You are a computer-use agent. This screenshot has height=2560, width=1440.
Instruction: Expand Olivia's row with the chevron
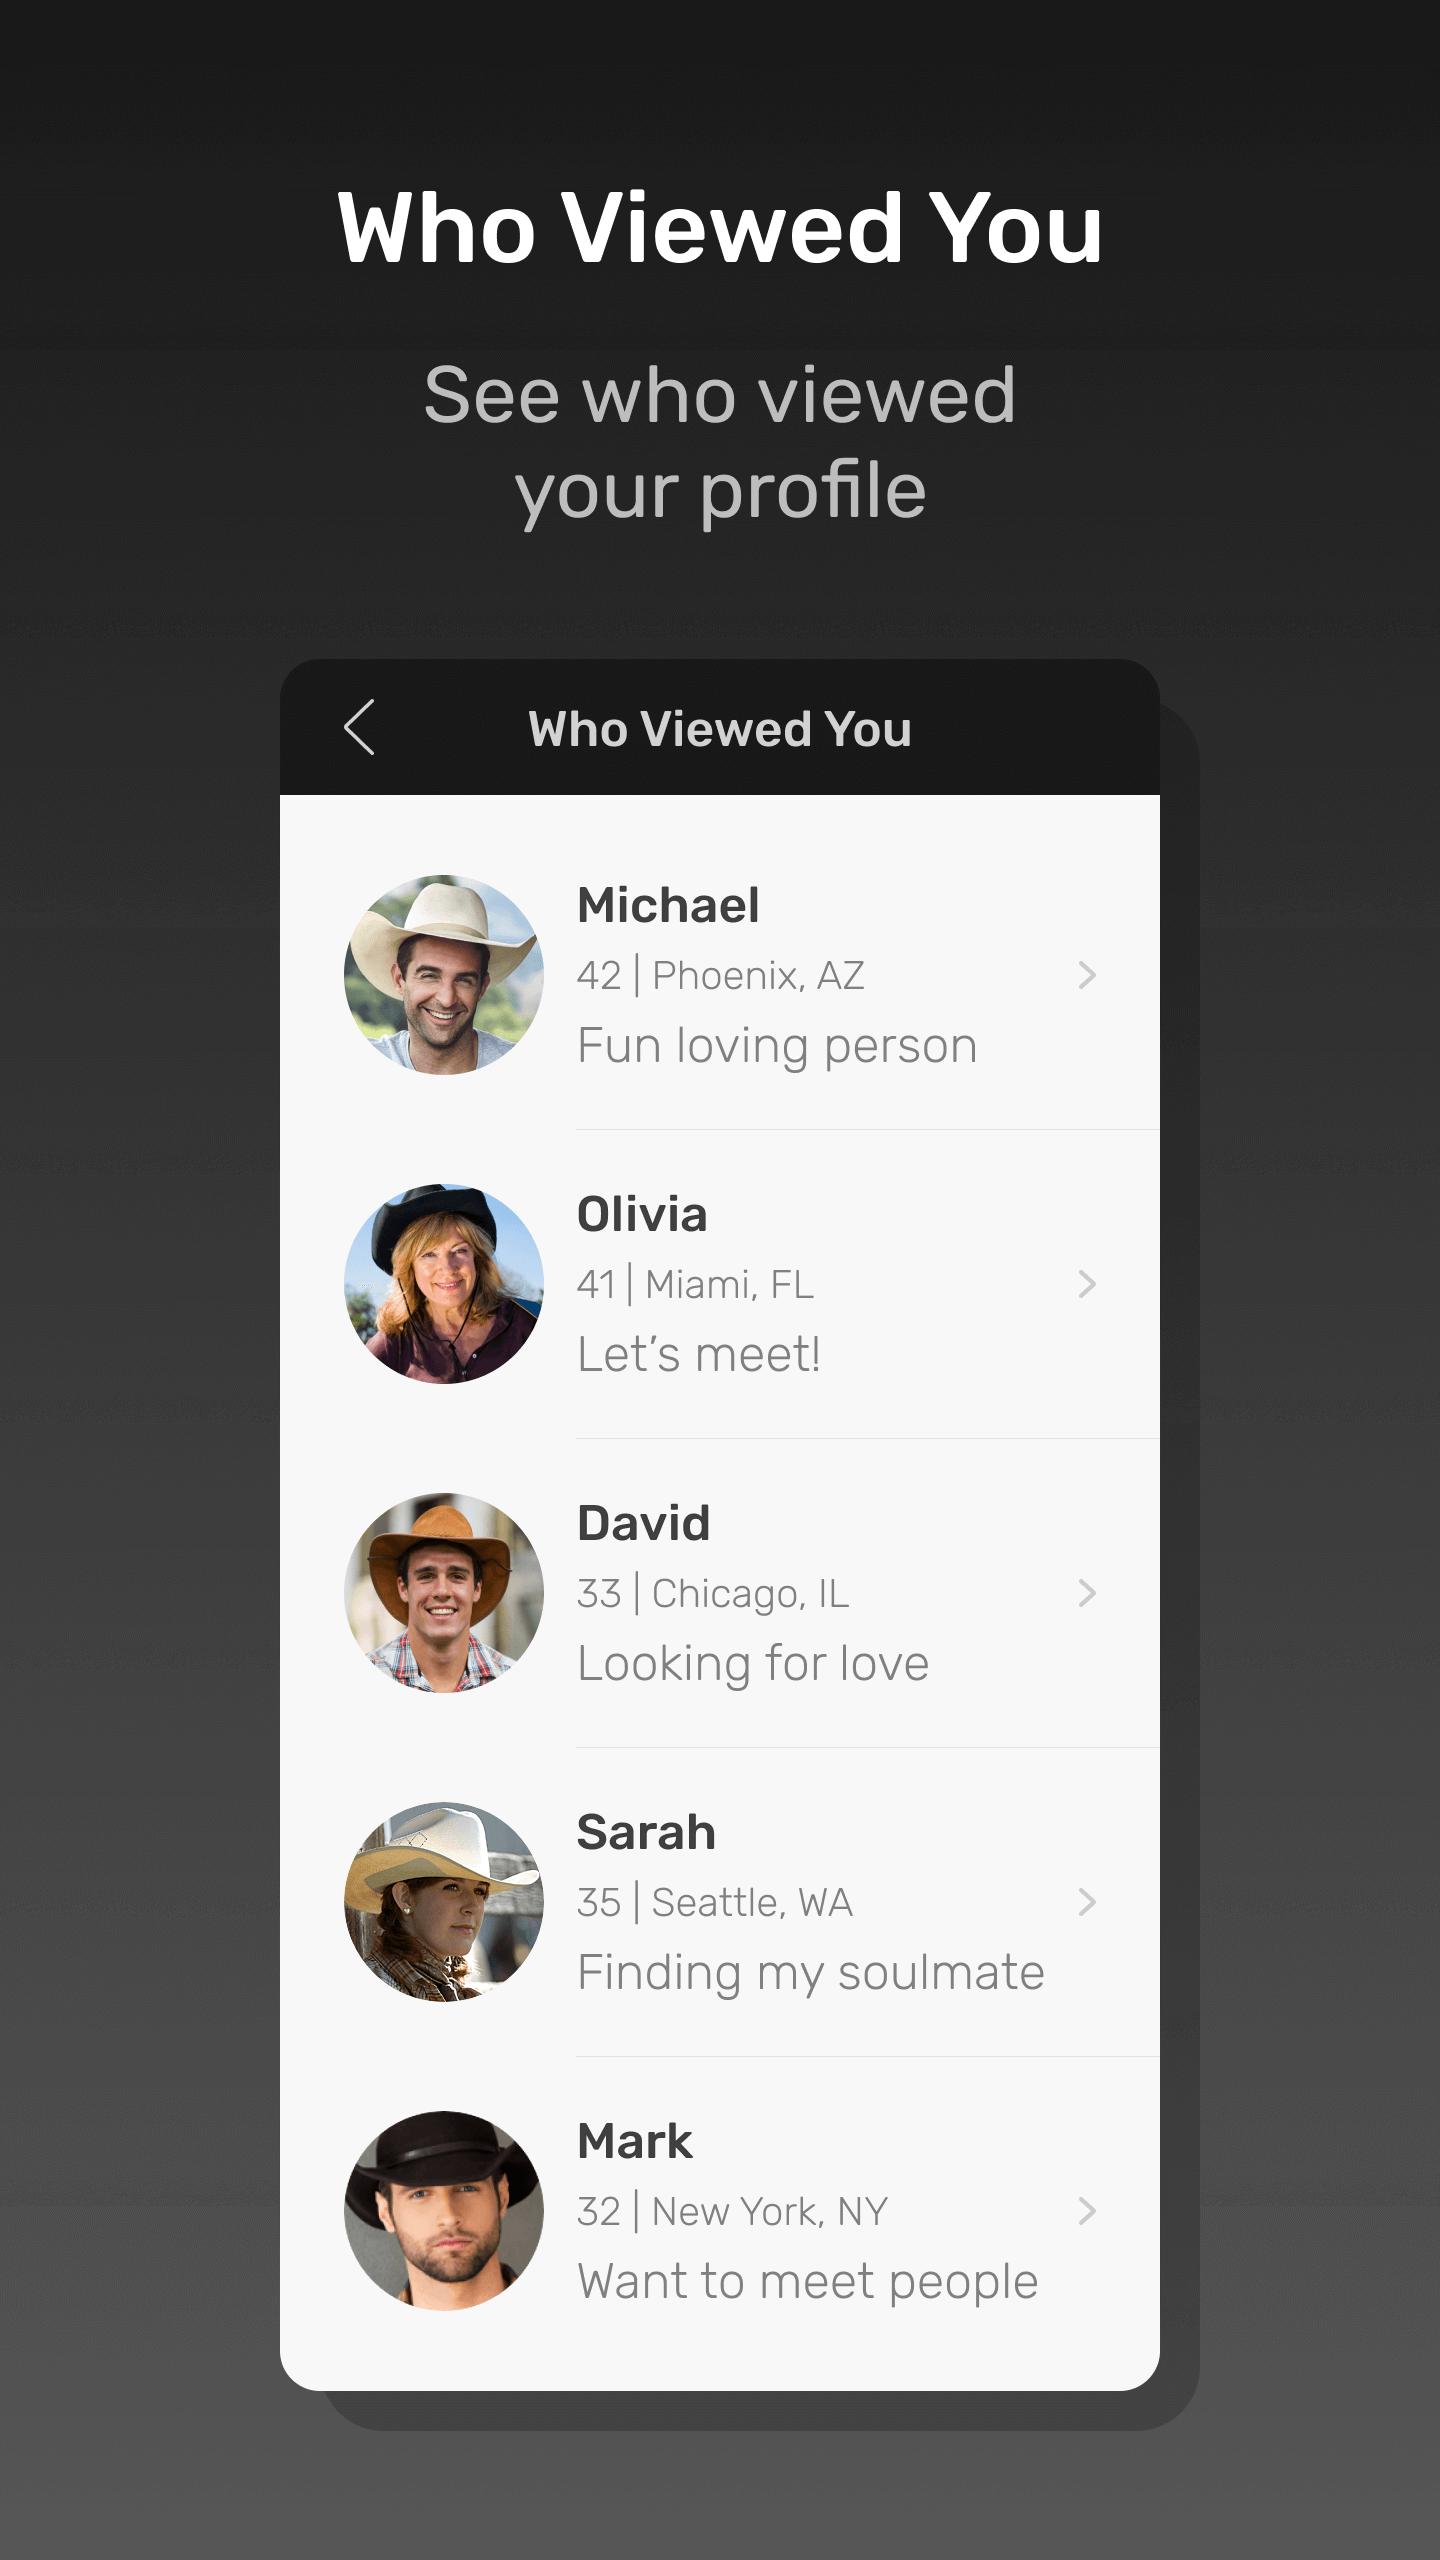pyautogui.click(x=1088, y=1284)
